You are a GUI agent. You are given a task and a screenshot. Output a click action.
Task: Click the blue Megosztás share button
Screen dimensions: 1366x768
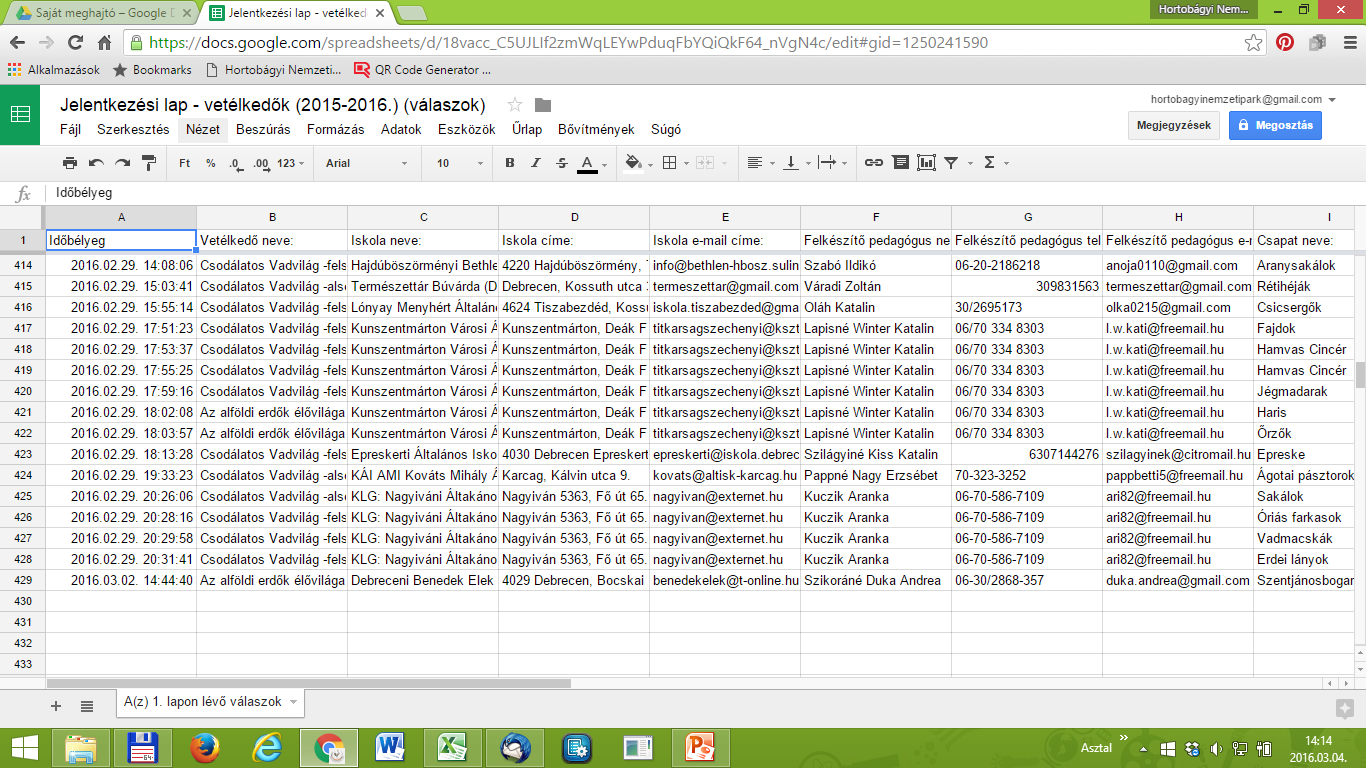click(x=1275, y=126)
